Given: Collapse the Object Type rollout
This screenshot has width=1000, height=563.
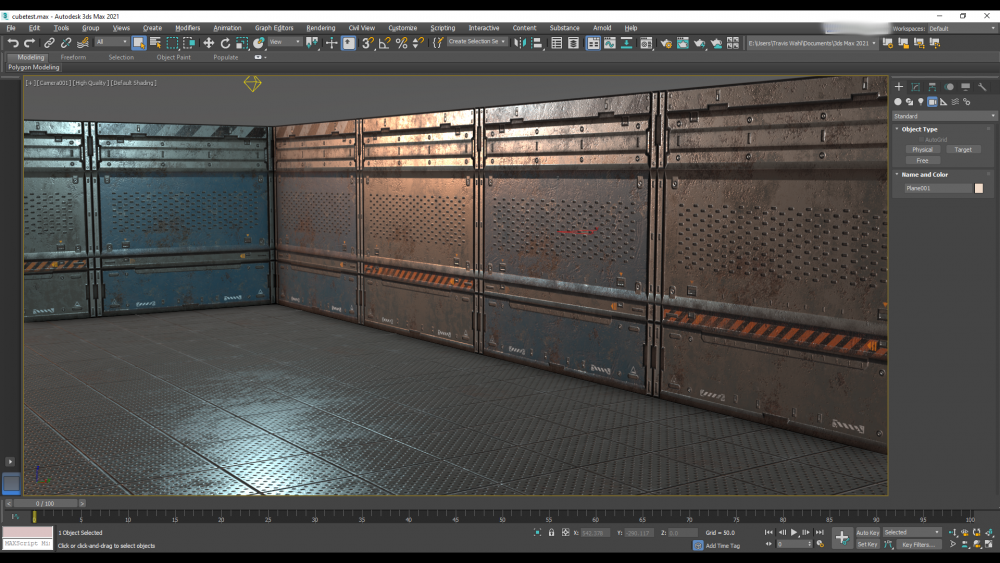Looking at the screenshot, I should coord(919,129).
